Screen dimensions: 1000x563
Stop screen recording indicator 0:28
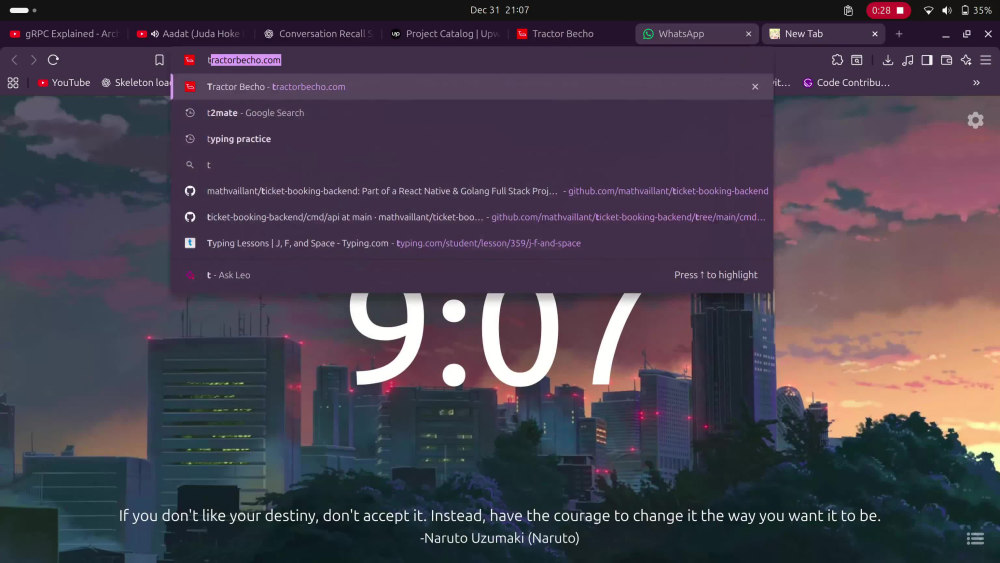point(888,10)
